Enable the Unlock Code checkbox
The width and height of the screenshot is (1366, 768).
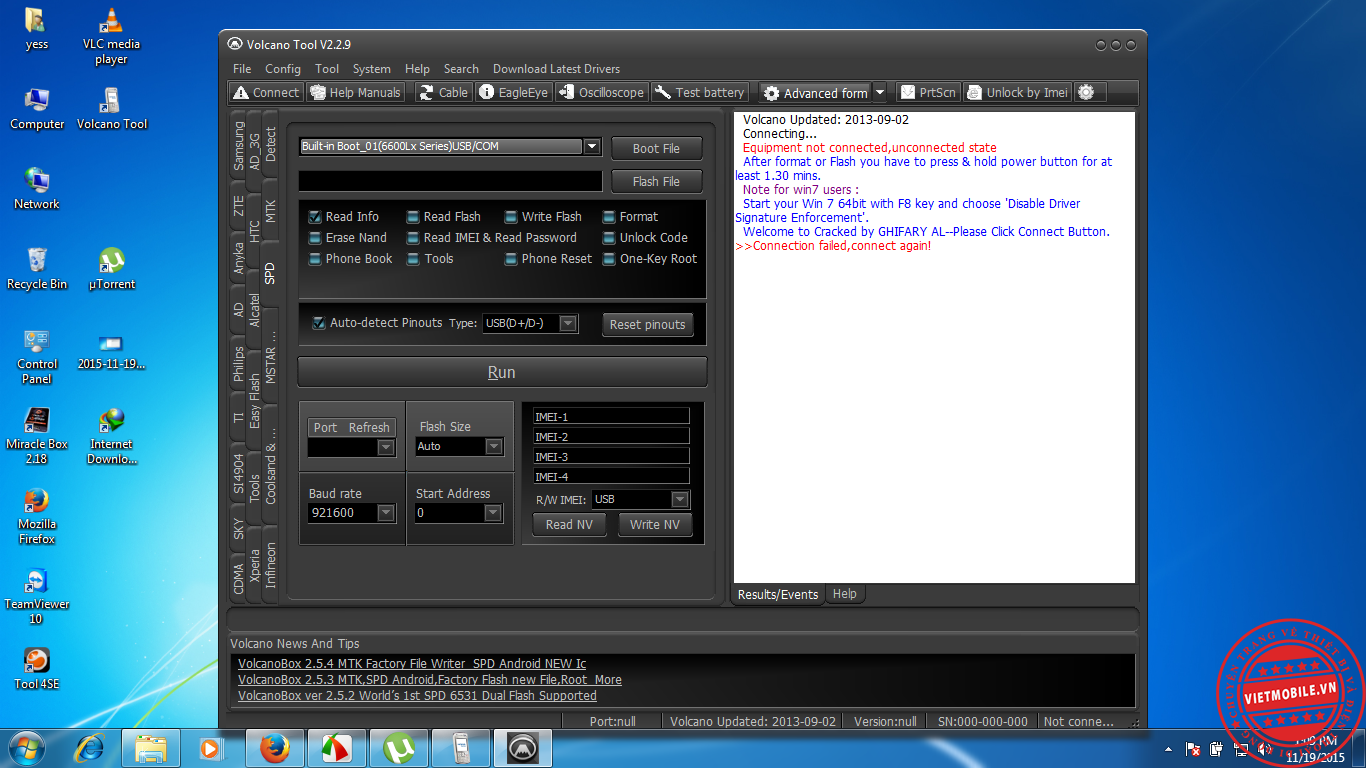pos(609,237)
